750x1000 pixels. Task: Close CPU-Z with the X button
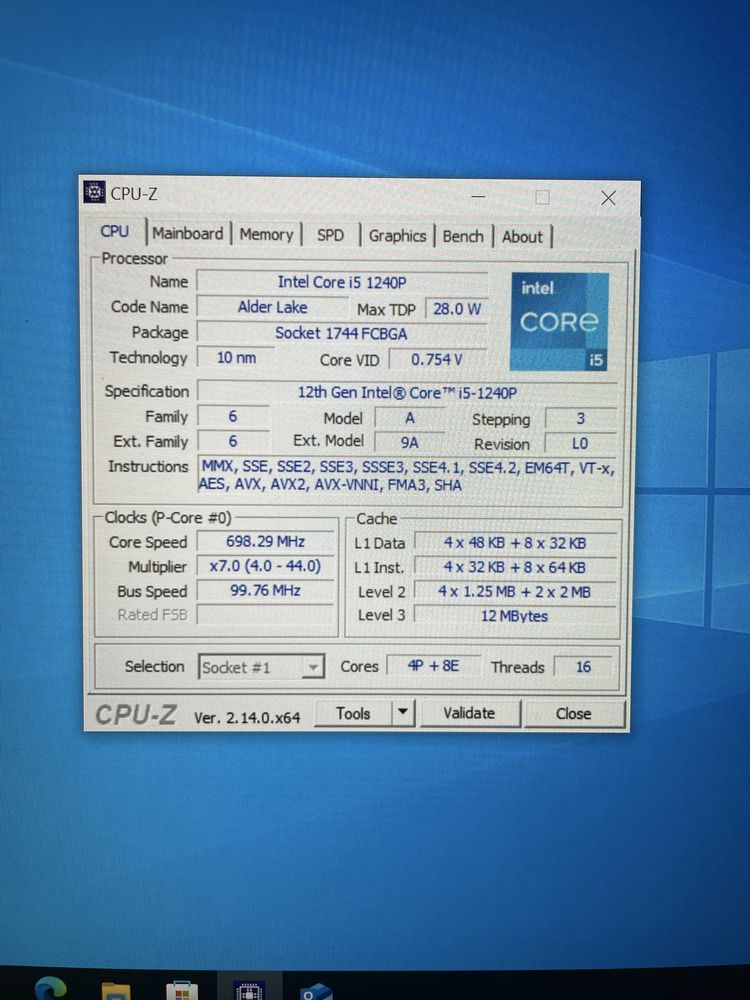608,198
